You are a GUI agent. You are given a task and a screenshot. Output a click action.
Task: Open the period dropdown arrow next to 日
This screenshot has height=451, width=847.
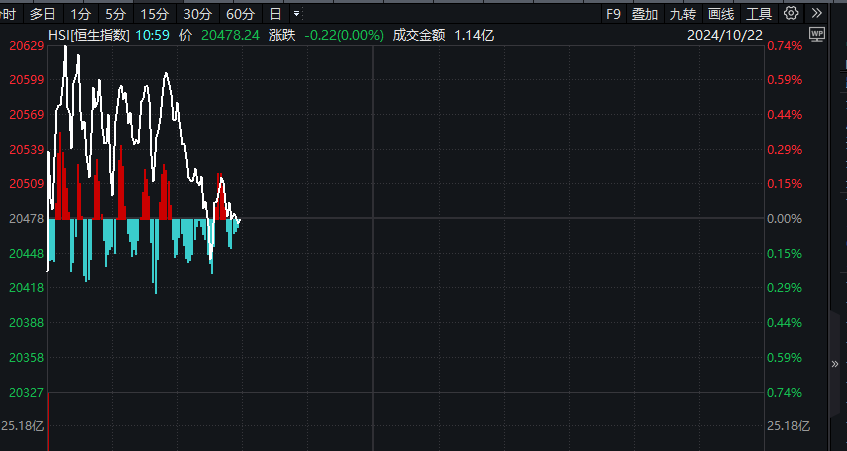[x=296, y=14]
